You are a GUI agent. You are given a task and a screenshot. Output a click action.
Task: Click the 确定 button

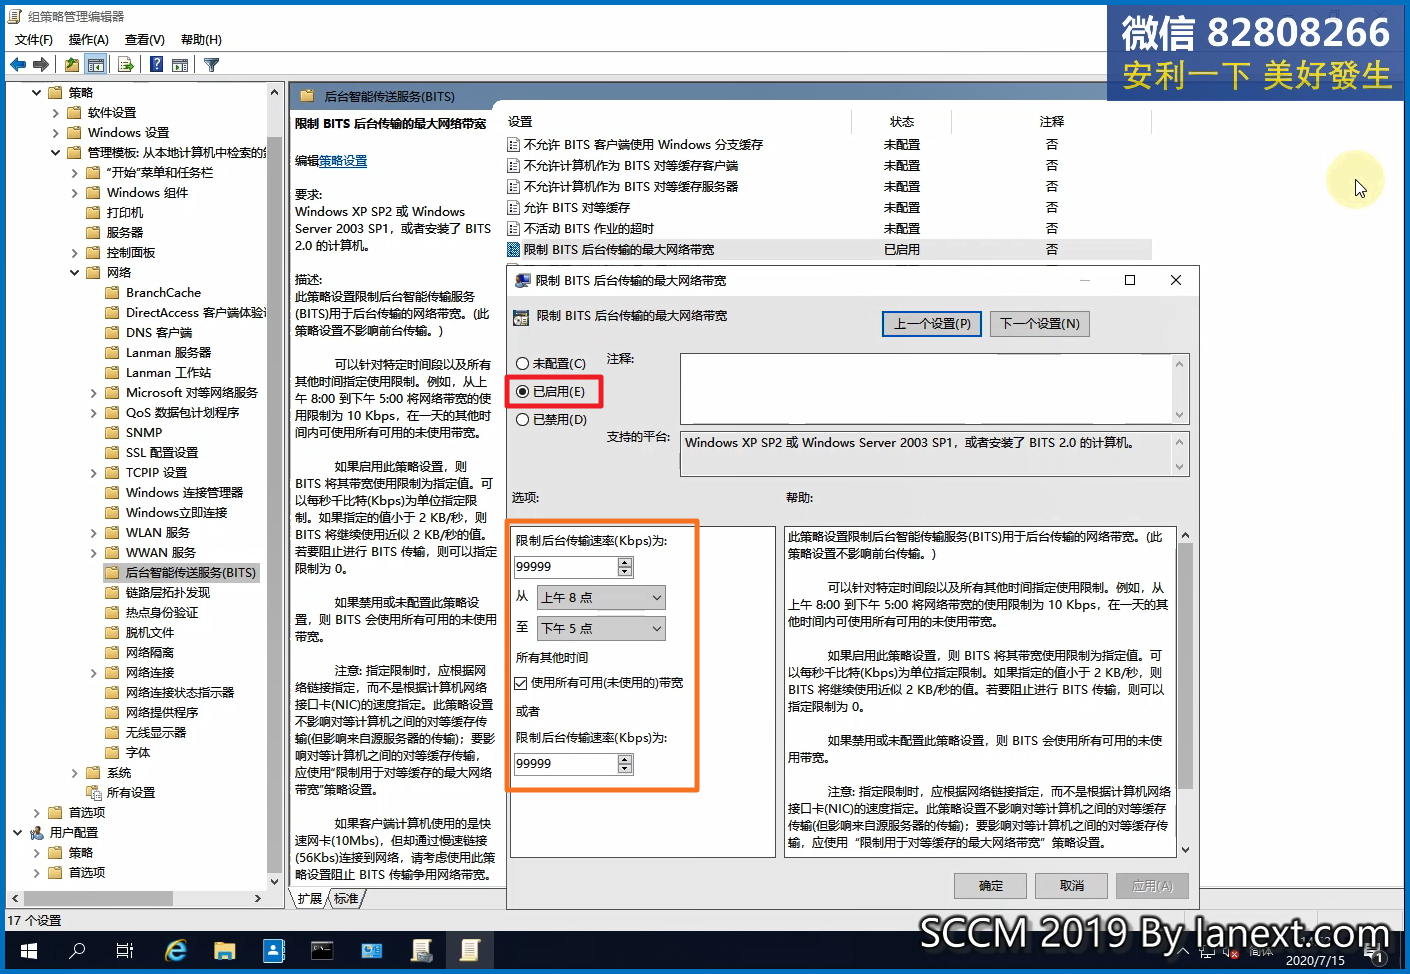coord(990,886)
